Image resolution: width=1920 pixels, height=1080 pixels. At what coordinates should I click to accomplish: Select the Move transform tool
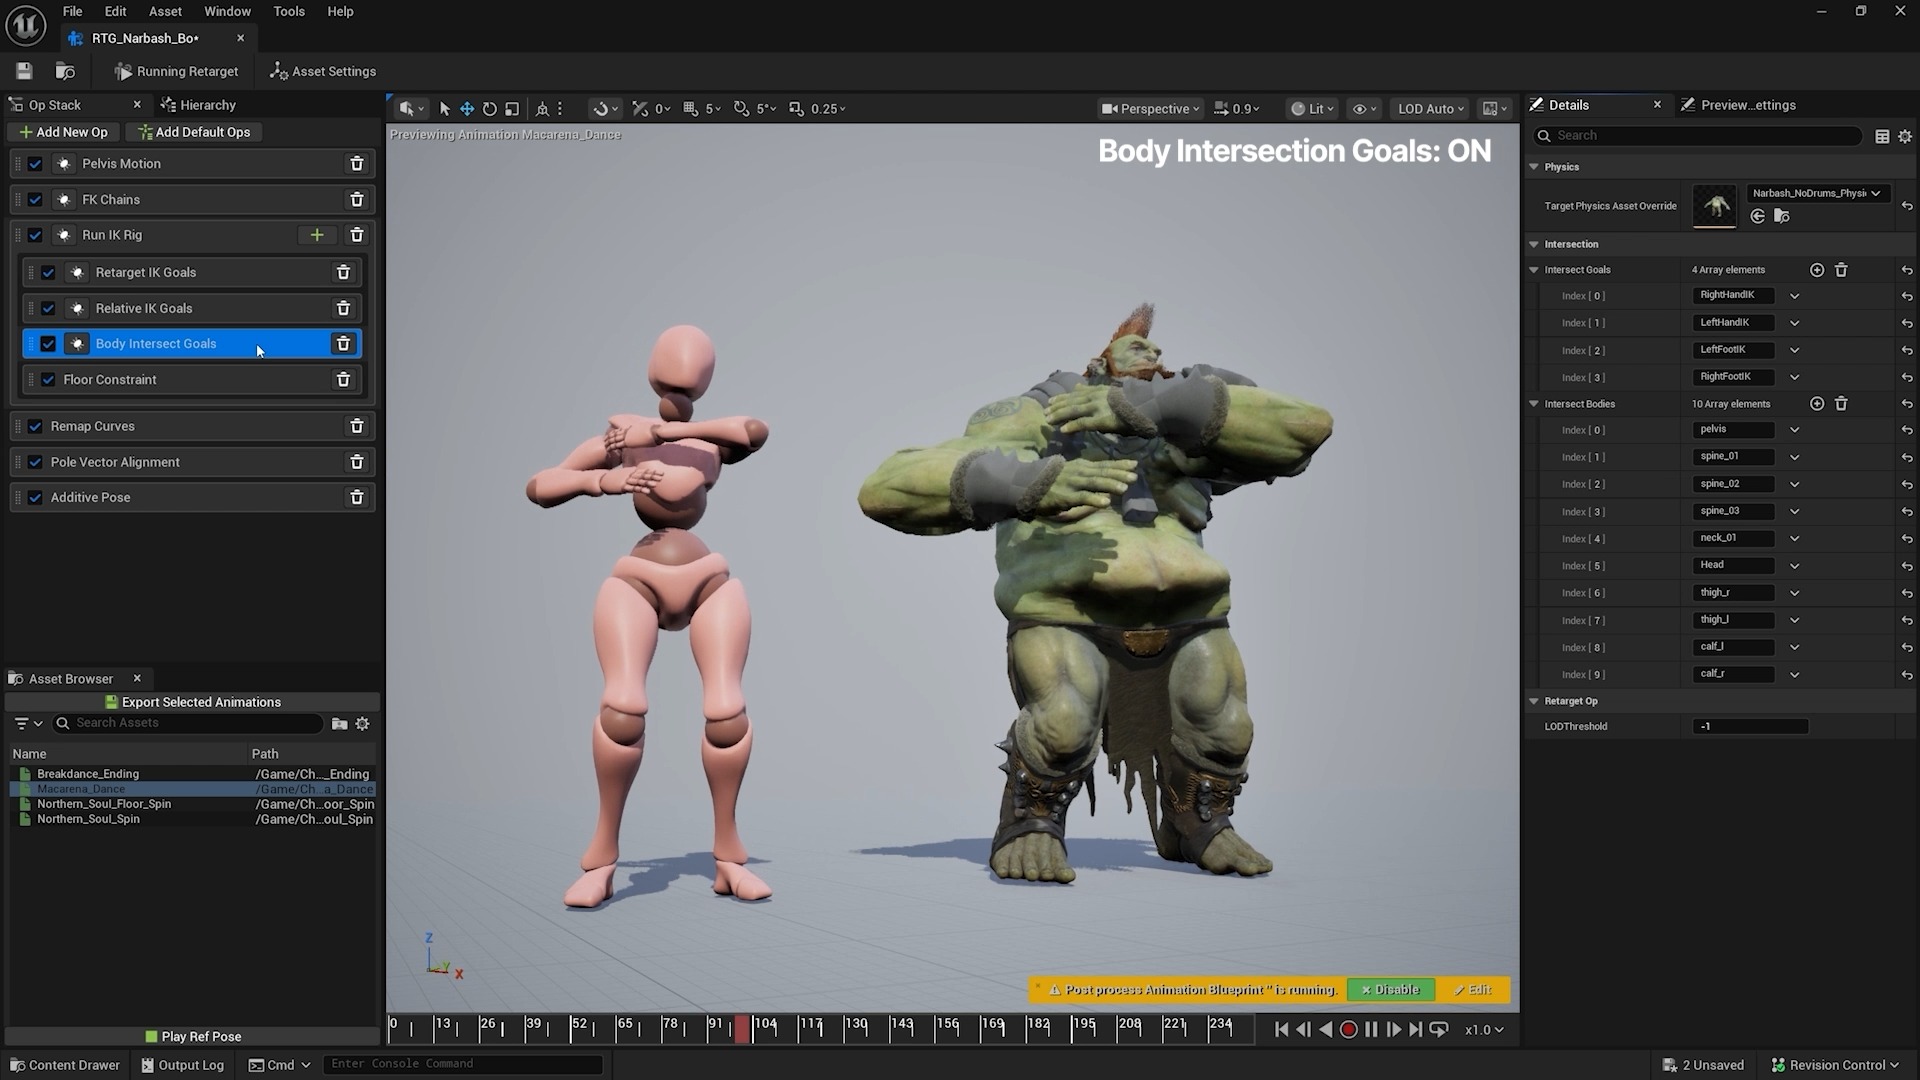(x=467, y=108)
